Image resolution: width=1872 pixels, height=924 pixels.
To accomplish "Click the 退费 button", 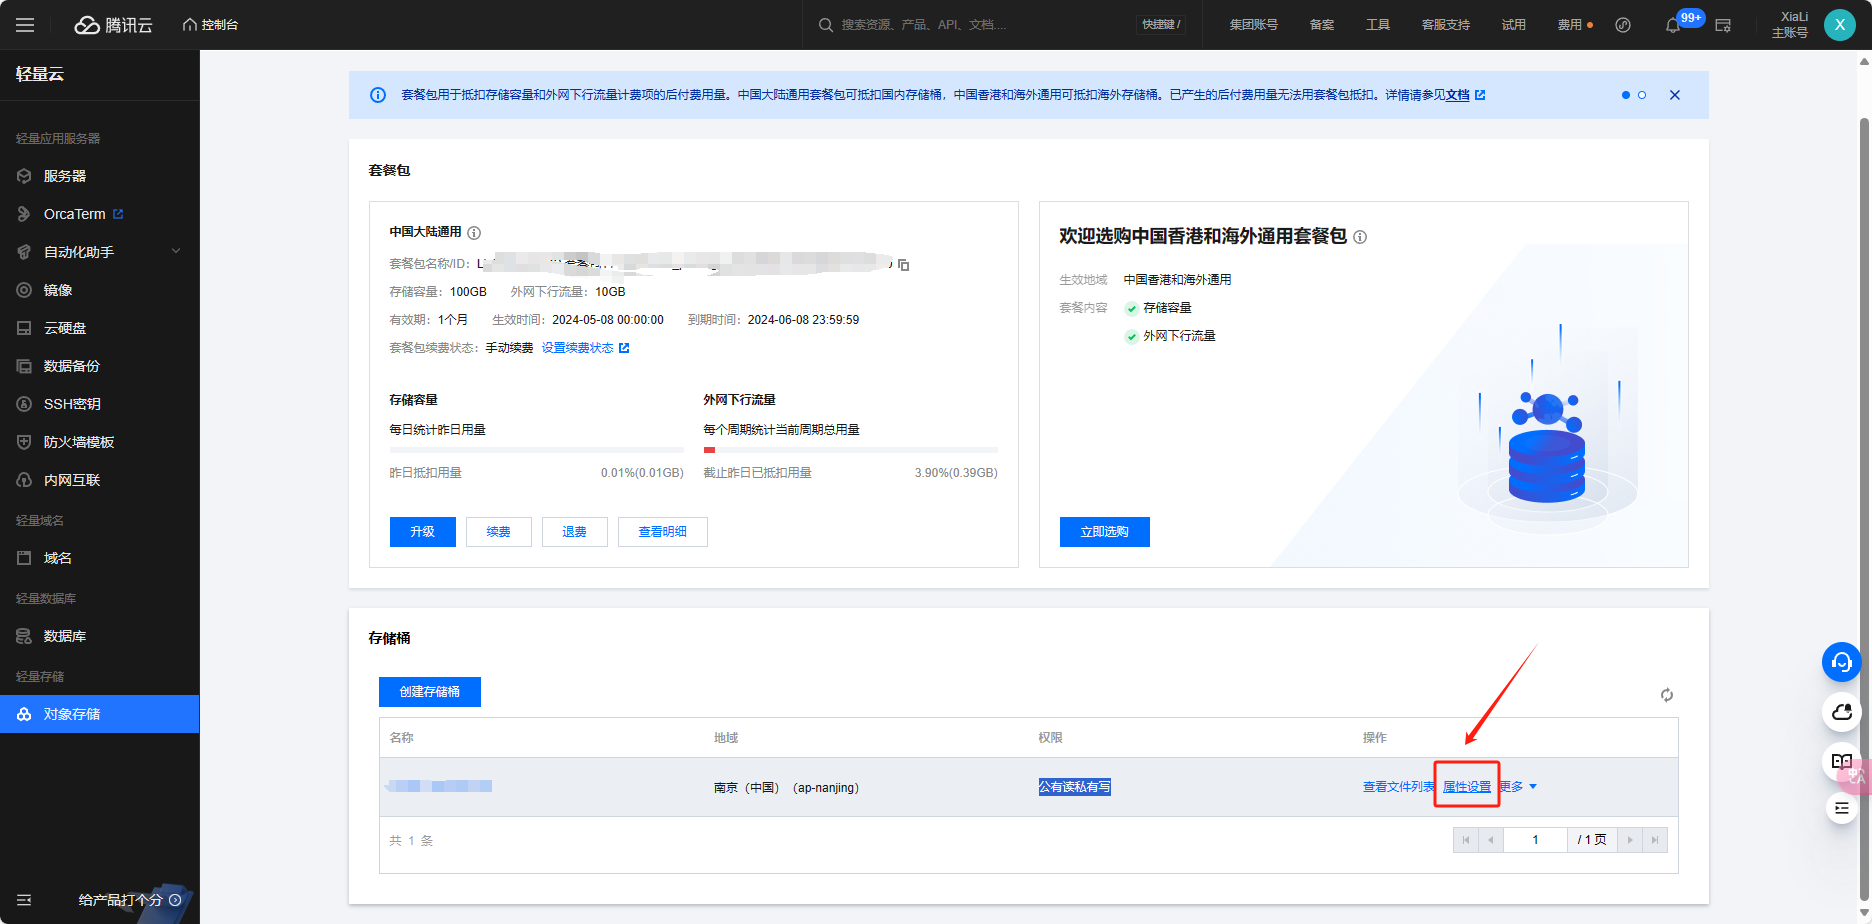I will point(574,532).
